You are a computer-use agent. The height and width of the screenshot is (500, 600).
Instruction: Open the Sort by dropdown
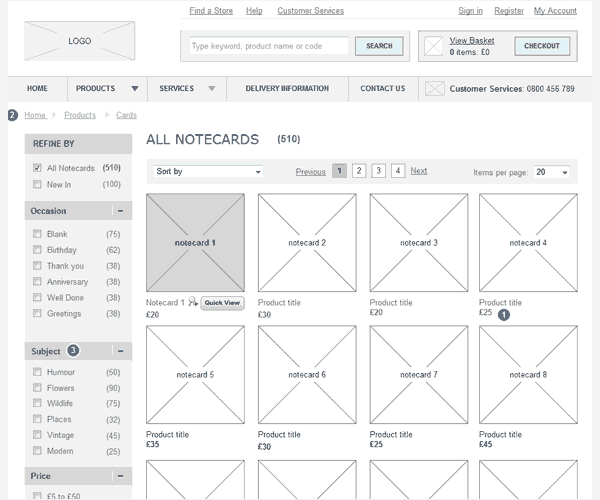point(208,172)
